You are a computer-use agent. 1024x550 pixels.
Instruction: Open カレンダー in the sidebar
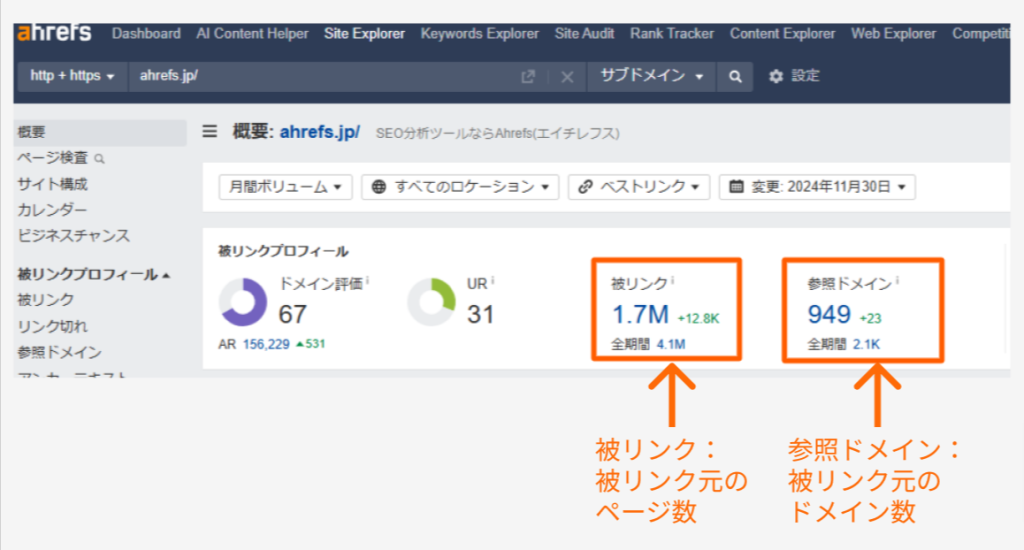point(52,210)
